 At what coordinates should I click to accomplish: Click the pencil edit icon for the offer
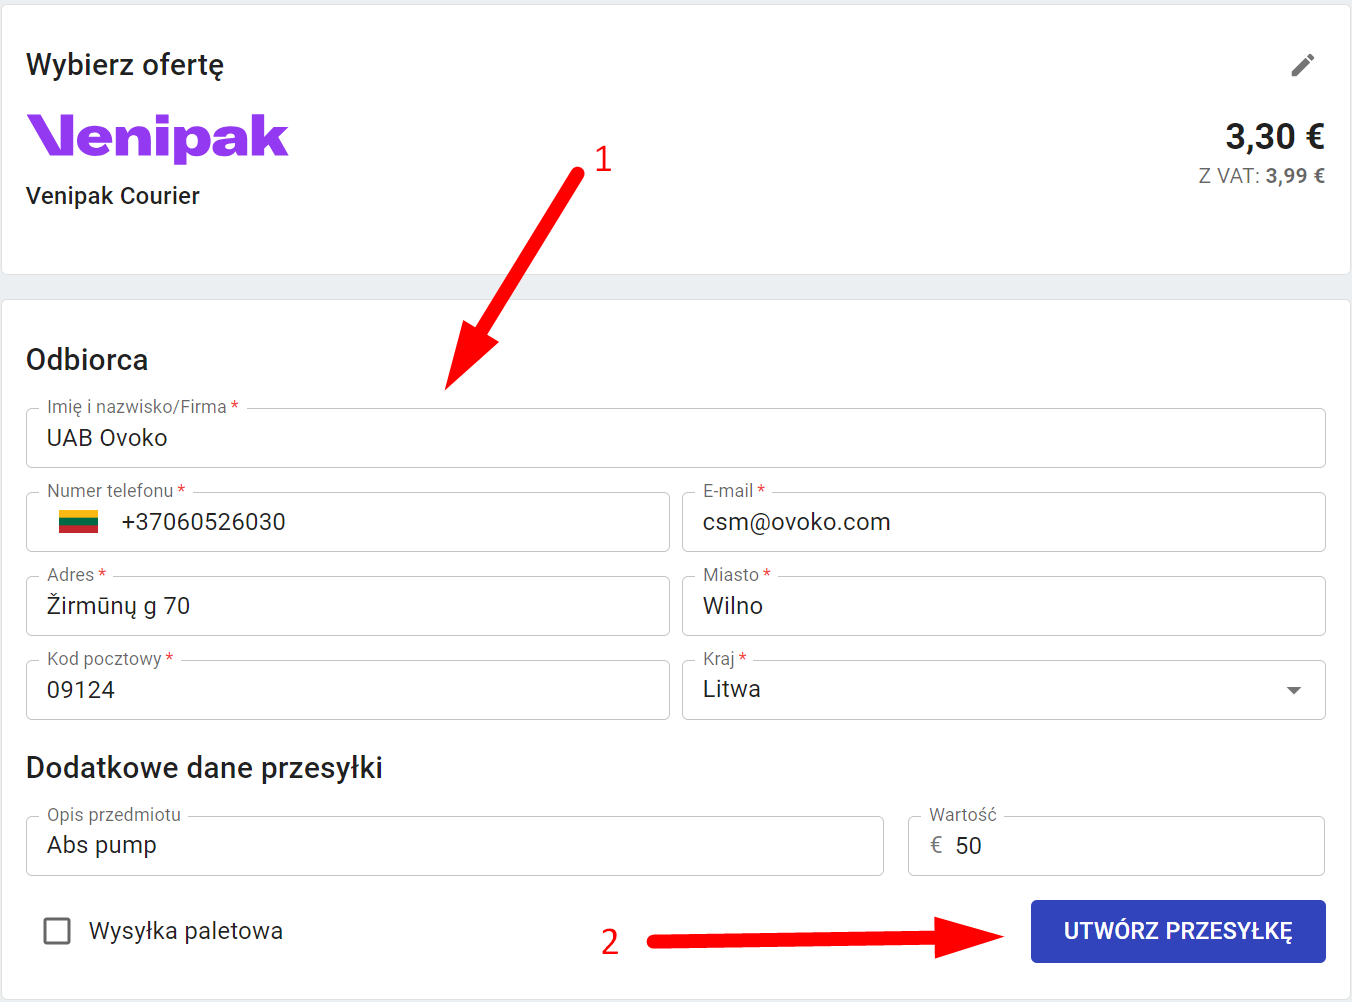pyautogui.click(x=1302, y=65)
